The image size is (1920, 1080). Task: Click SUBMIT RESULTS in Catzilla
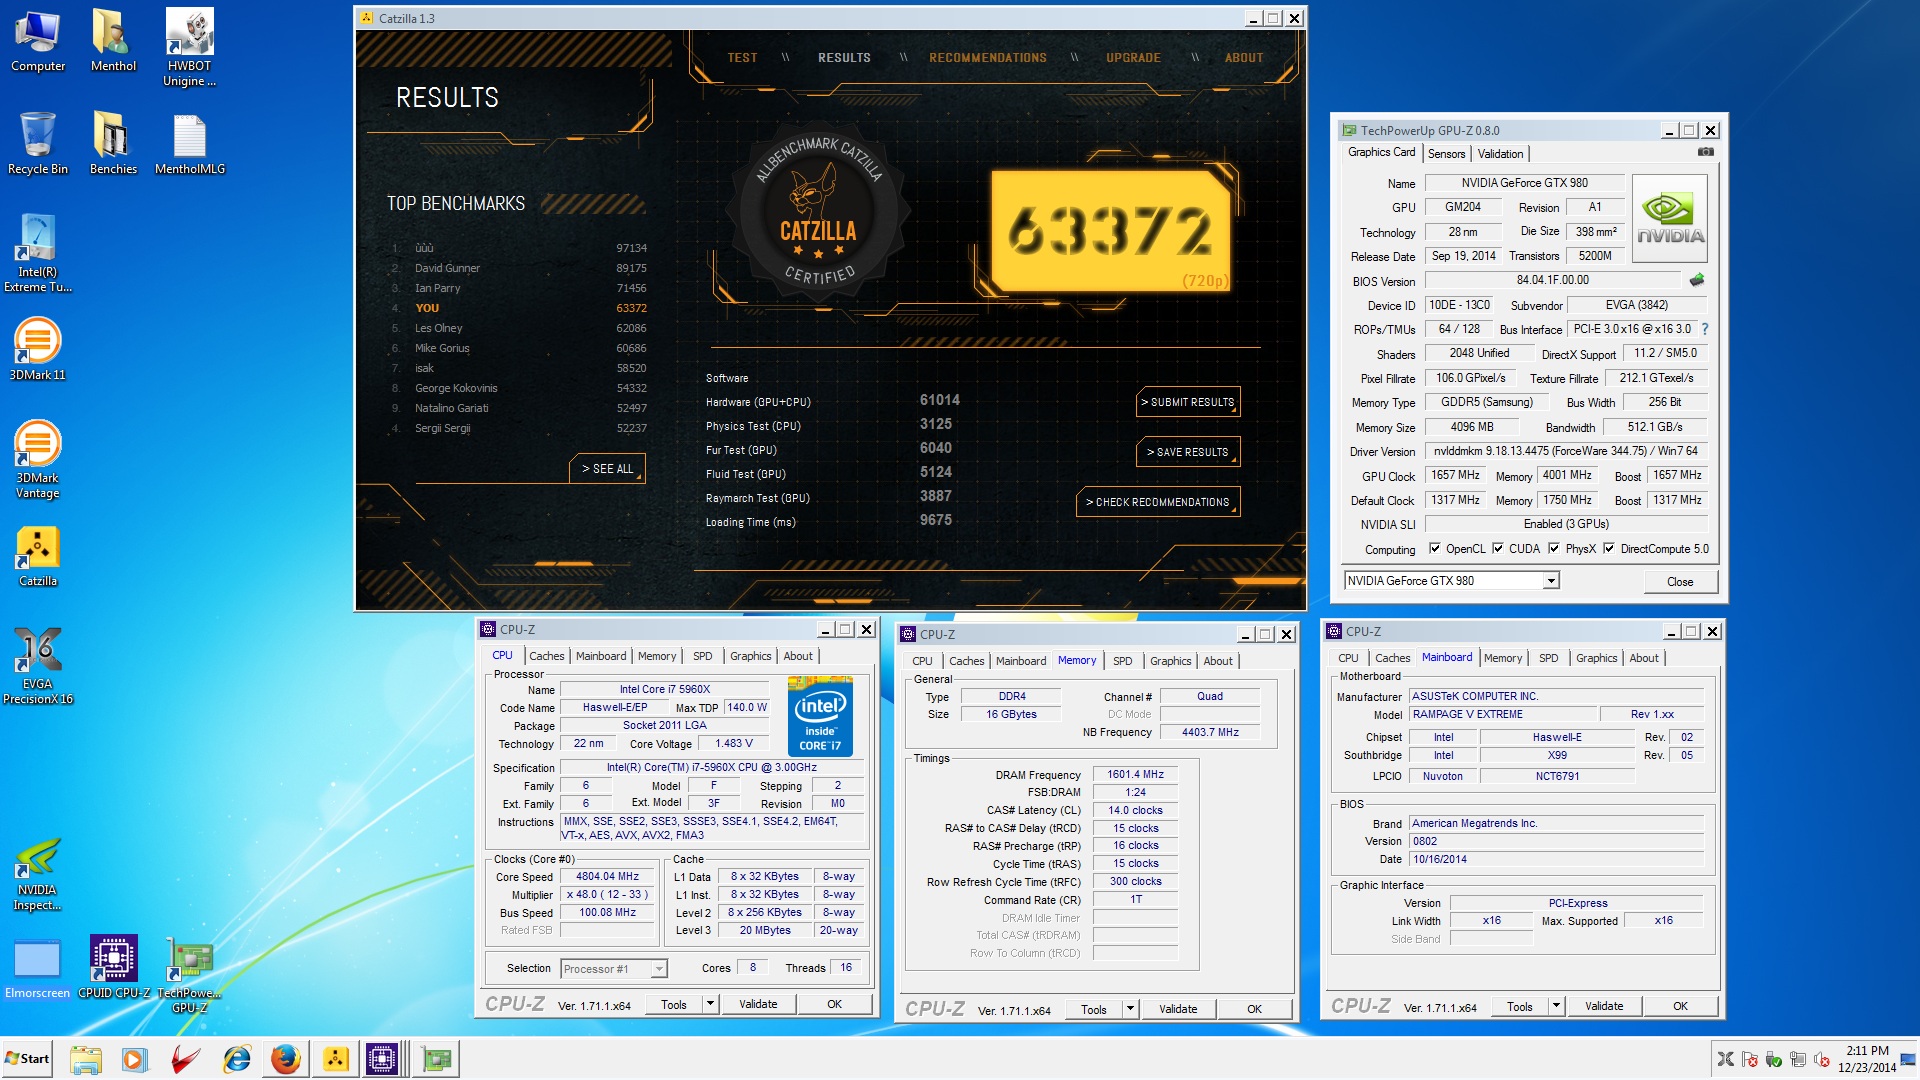[1188, 402]
